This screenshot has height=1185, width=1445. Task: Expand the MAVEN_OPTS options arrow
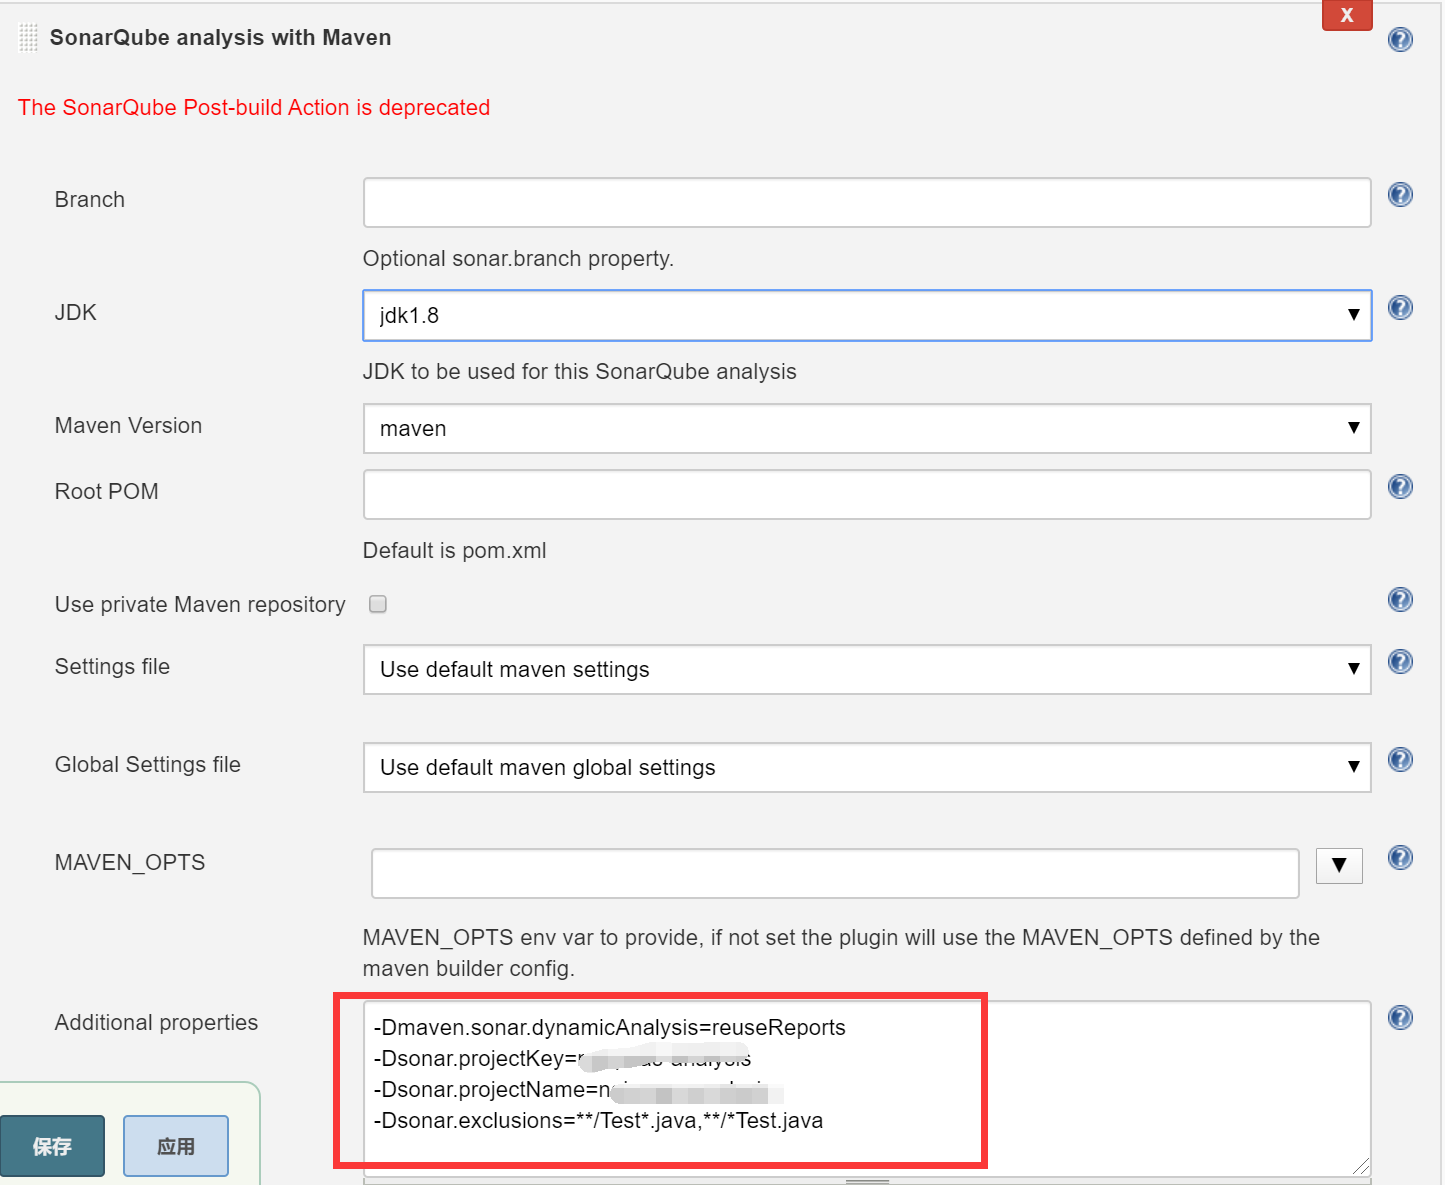coord(1339,866)
